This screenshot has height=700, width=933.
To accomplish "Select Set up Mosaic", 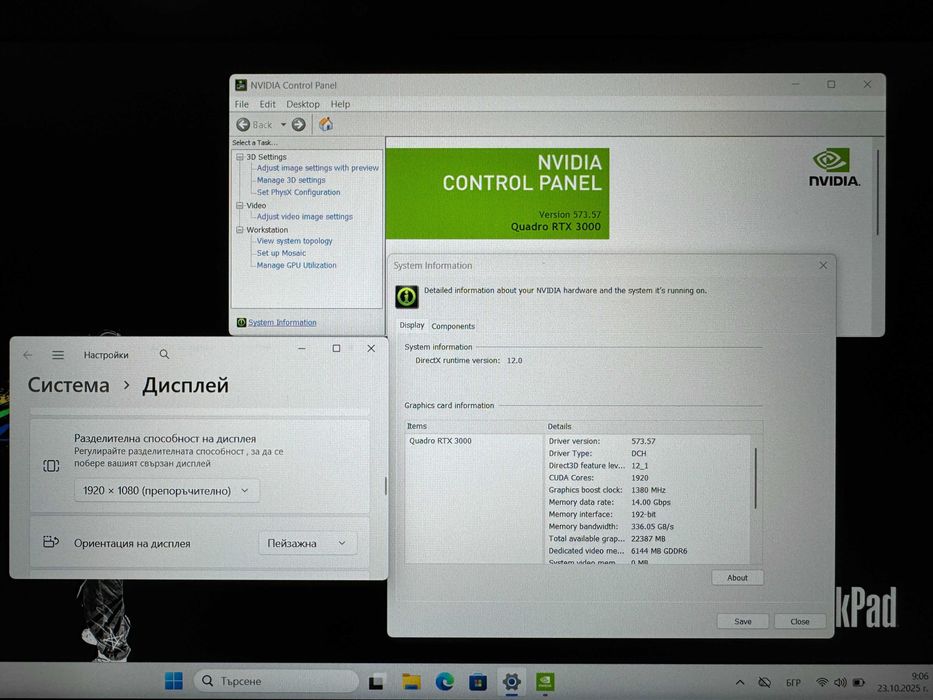I will click(281, 253).
